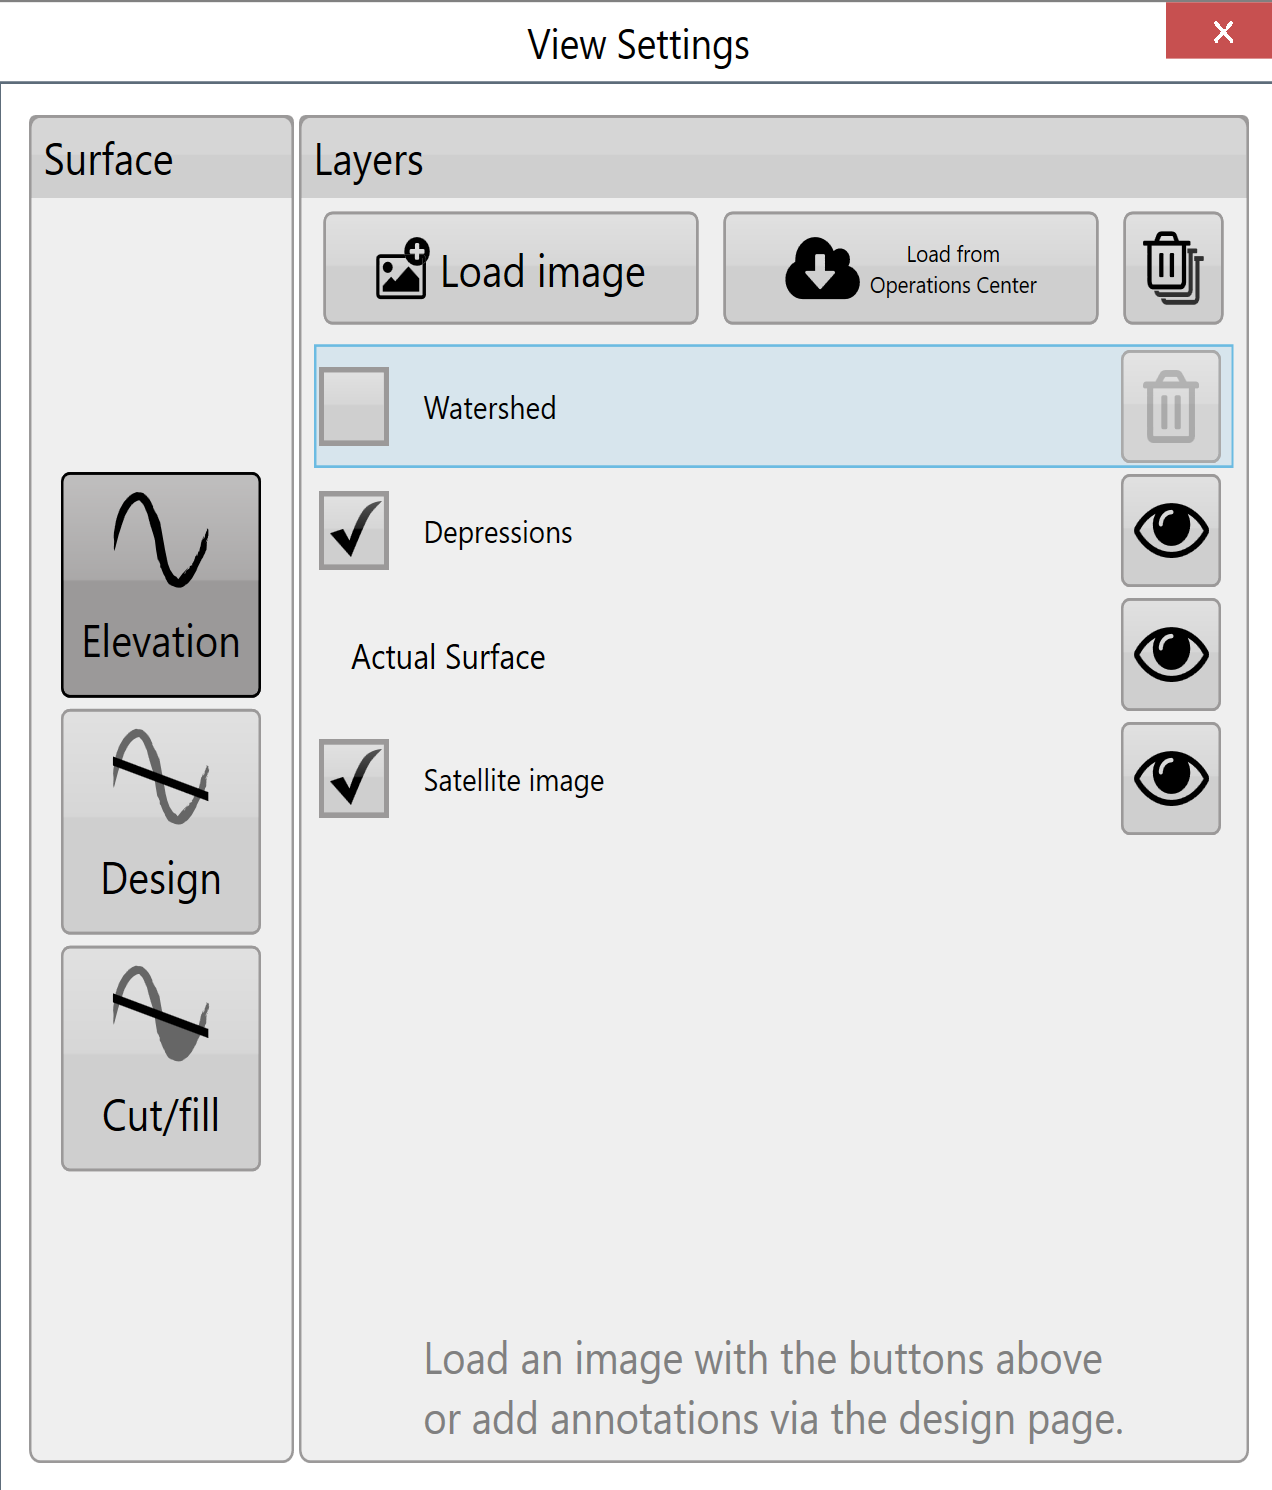The image size is (1272, 1490).
Task: Click the Depressions layer name
Action: pos(498,532)
